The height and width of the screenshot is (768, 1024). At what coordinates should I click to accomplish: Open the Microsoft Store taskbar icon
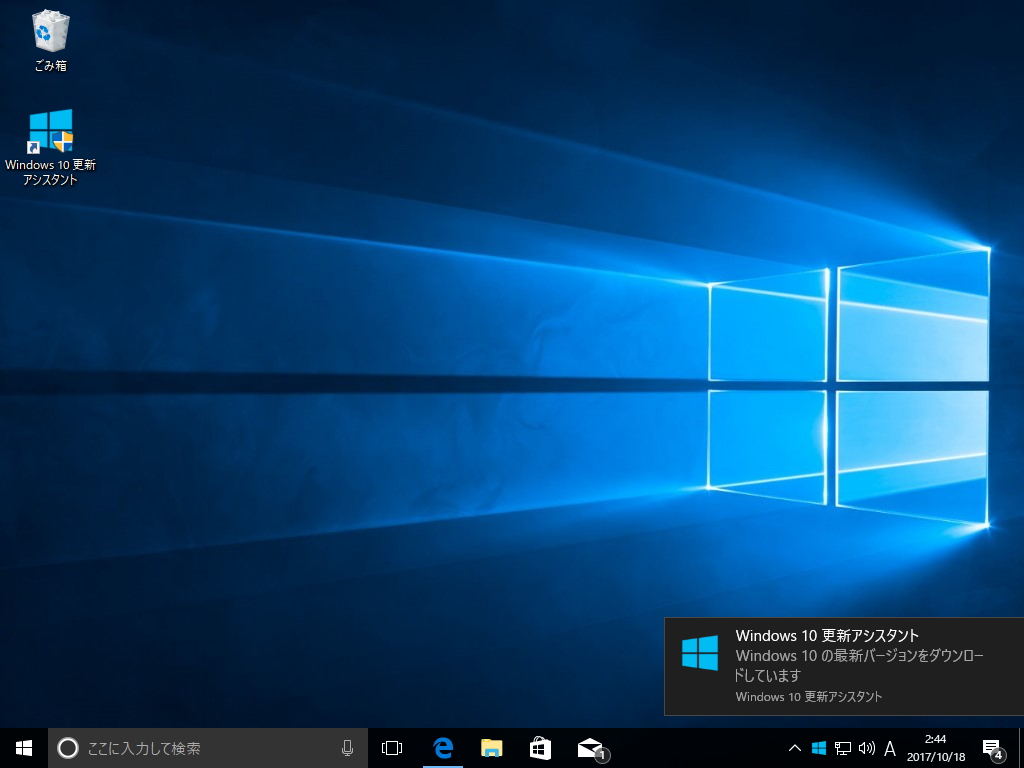540,748
